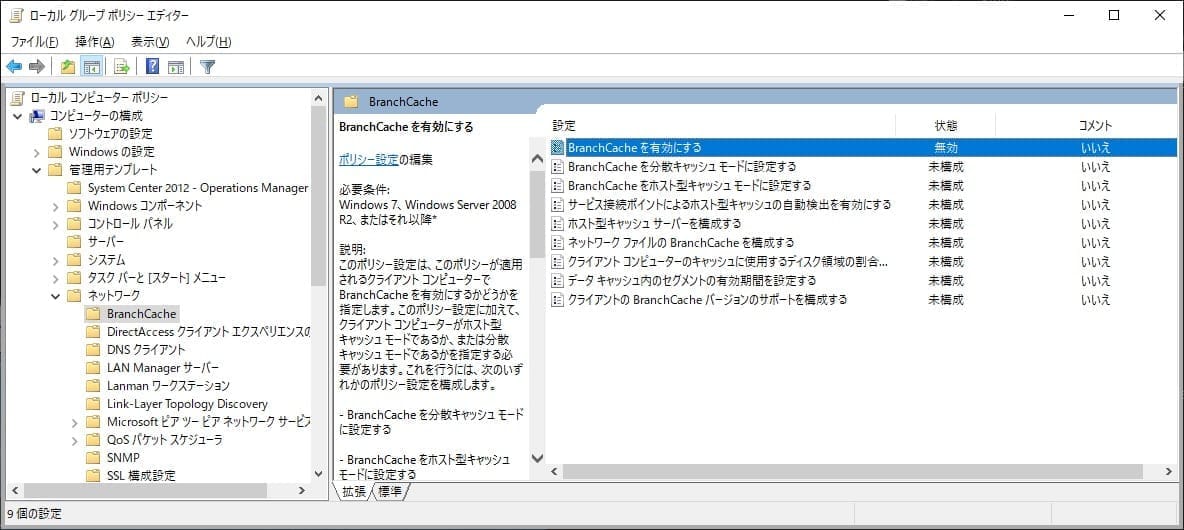
Task: Expand the システム tree node
Action: click(x=55, y=260)
